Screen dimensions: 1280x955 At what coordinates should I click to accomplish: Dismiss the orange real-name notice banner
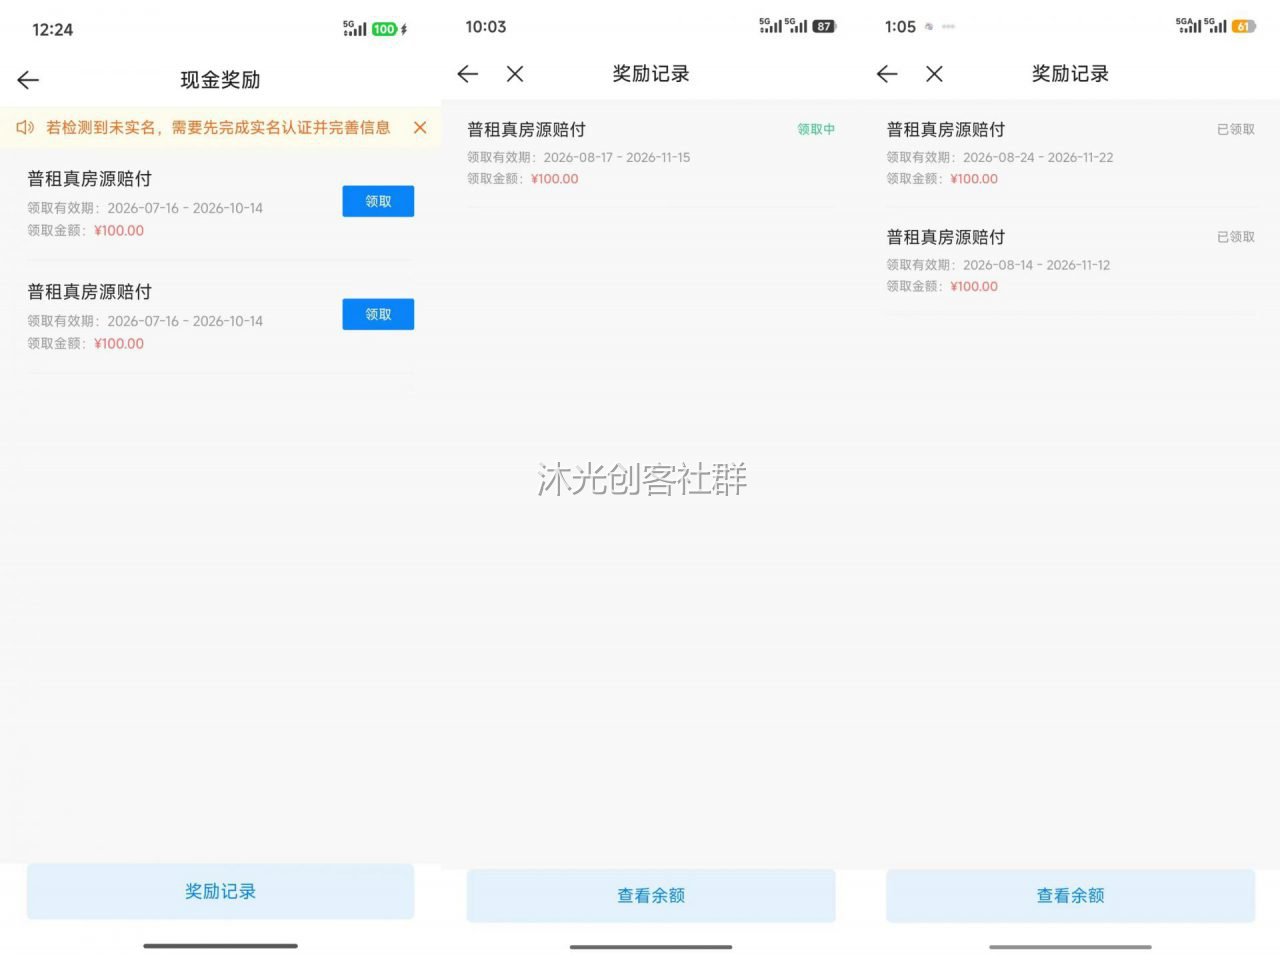[420, 127]
